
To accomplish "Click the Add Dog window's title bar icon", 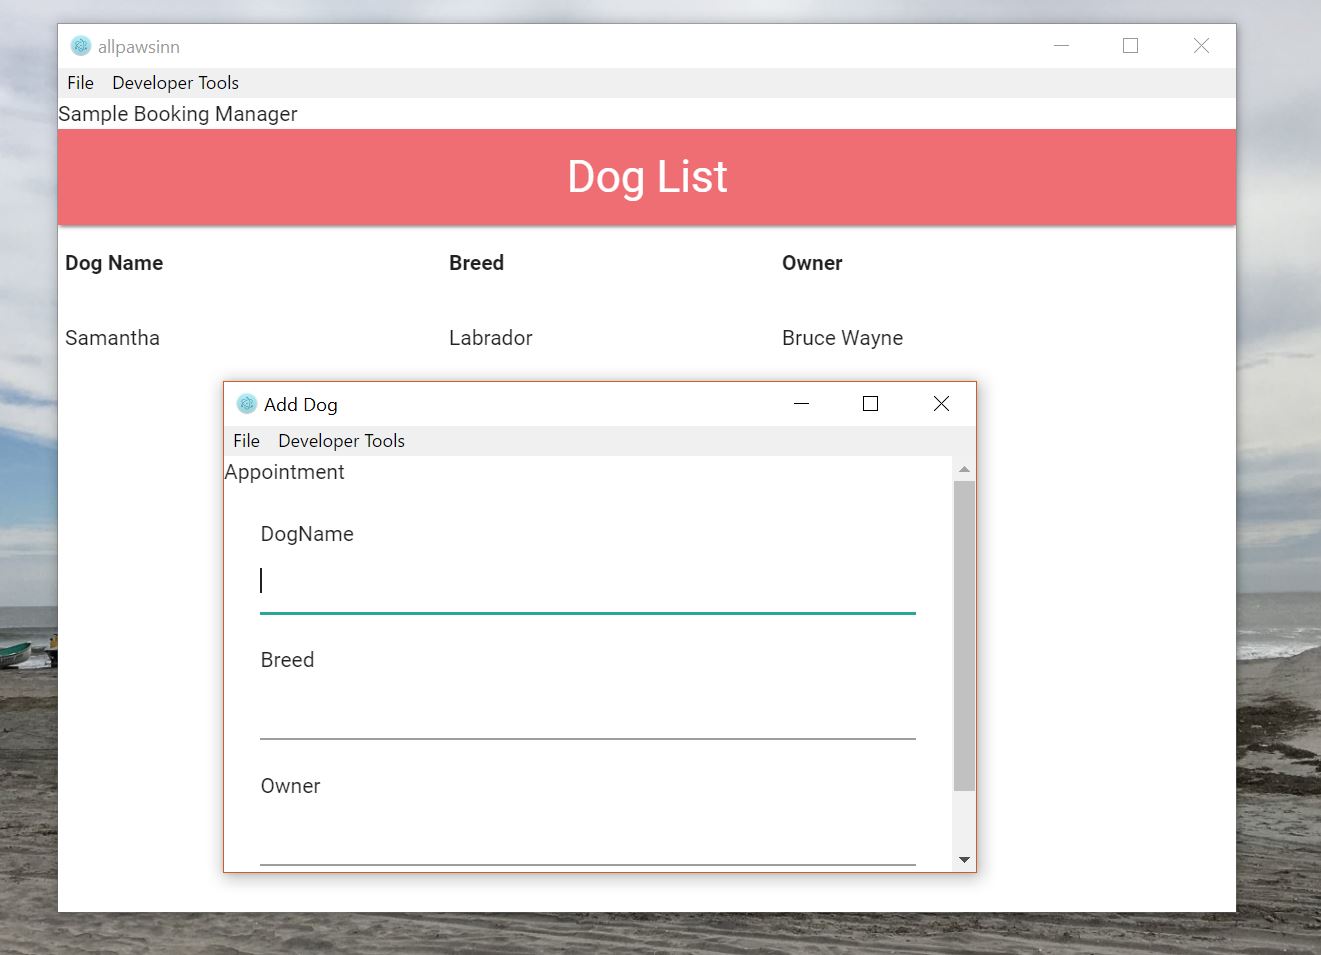I will tap(247, 404).
